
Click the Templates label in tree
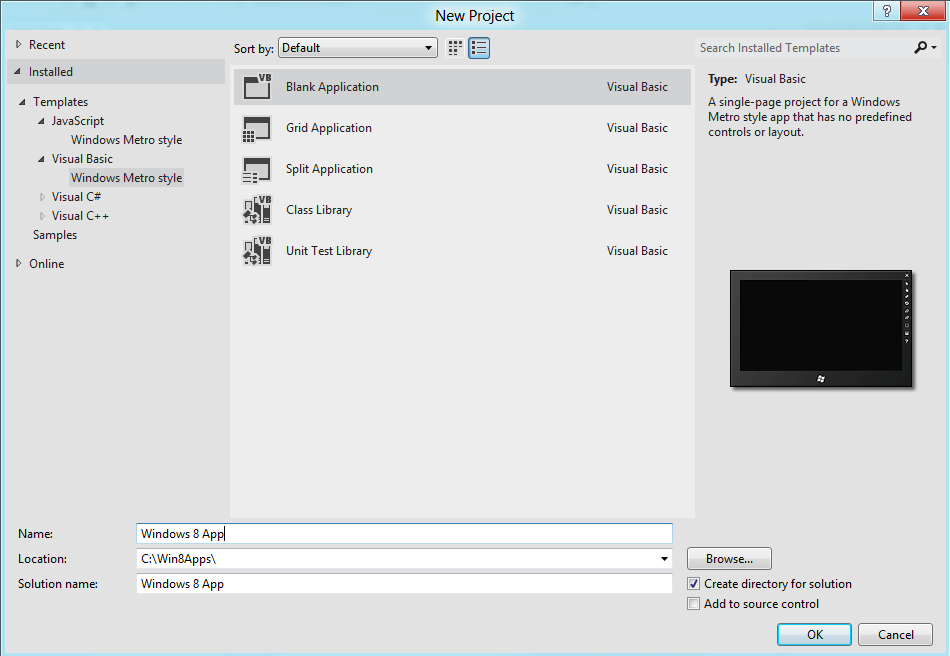tap(61, 102)
